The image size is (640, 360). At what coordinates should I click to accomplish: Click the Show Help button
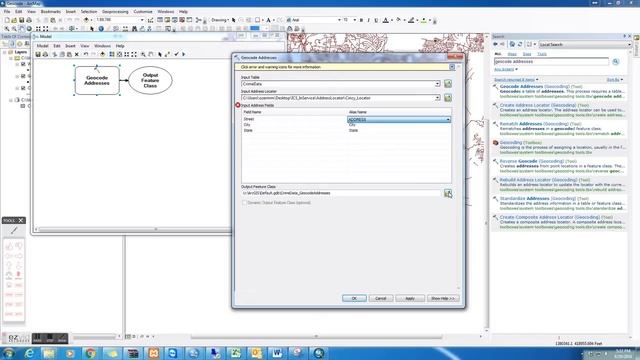[443, 298]
